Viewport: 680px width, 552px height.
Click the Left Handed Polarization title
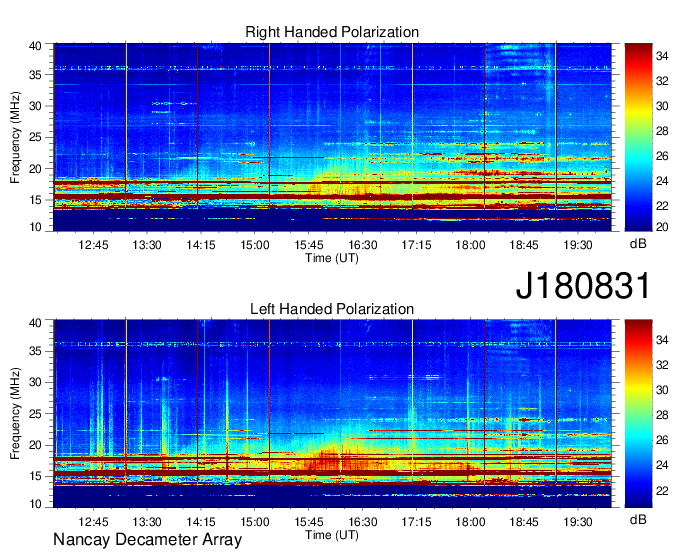coord(332,309)
